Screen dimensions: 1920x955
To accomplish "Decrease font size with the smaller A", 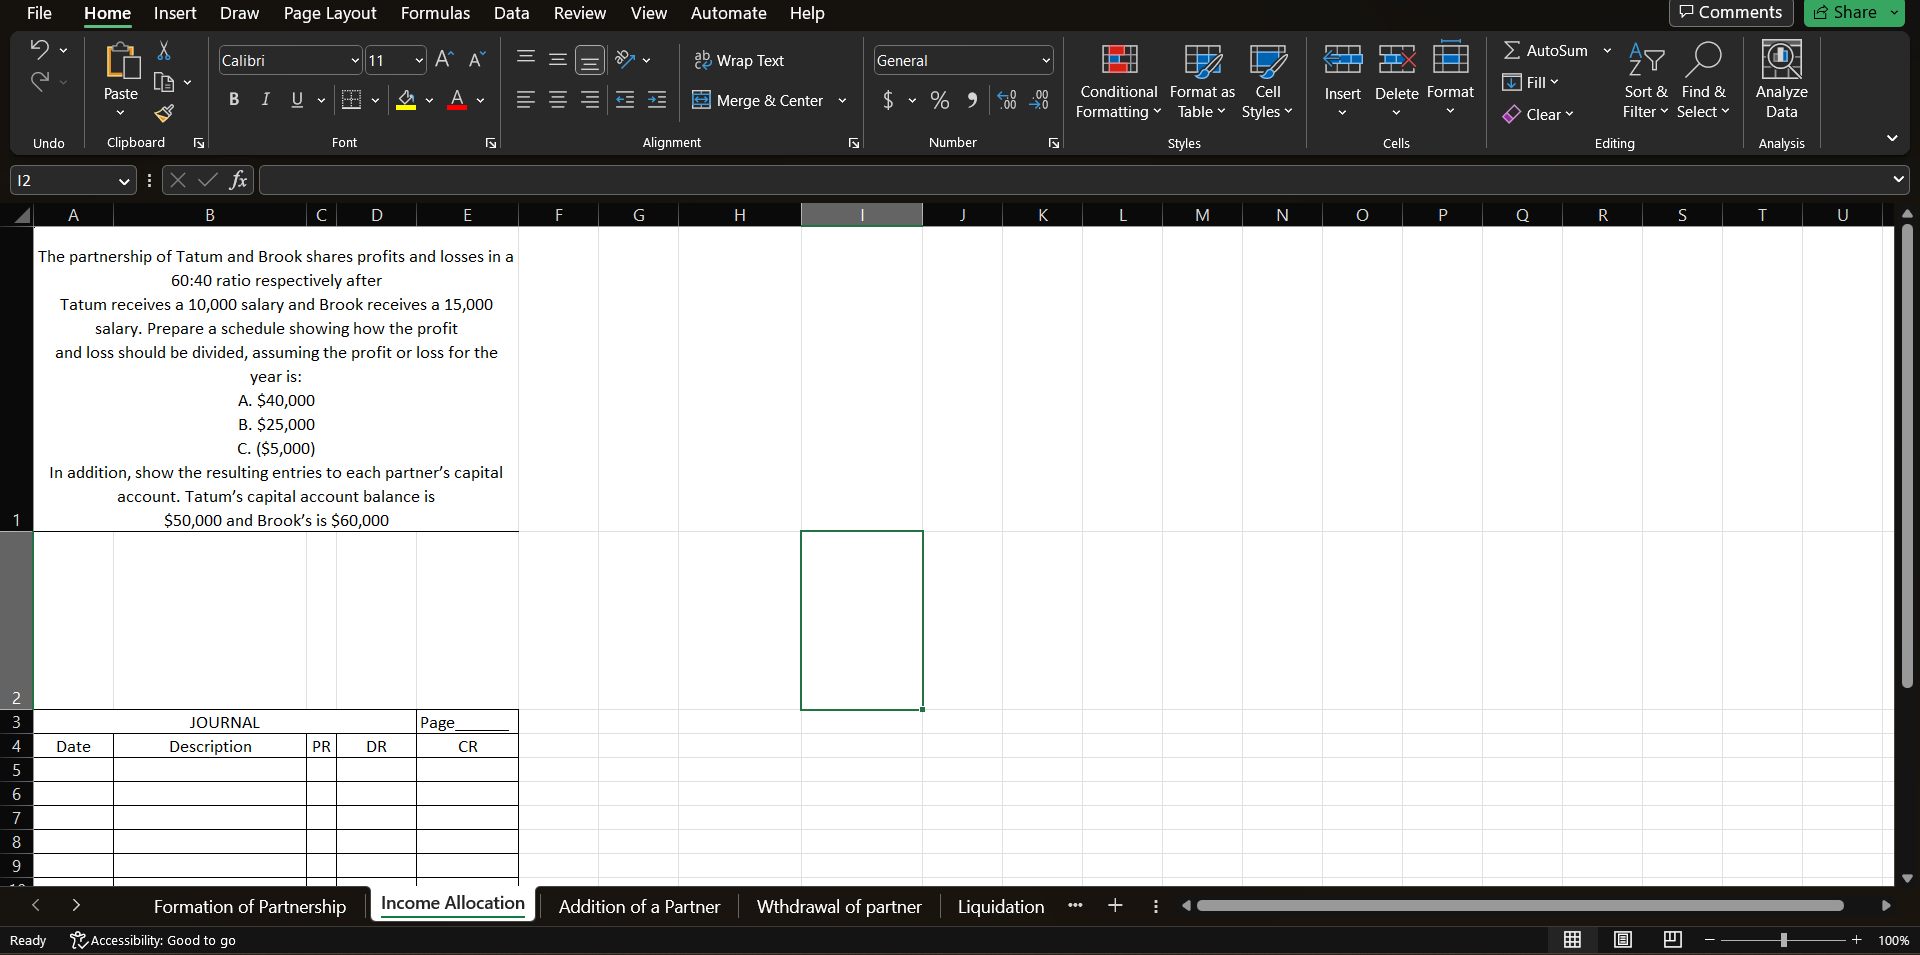I will click(477, 60).
